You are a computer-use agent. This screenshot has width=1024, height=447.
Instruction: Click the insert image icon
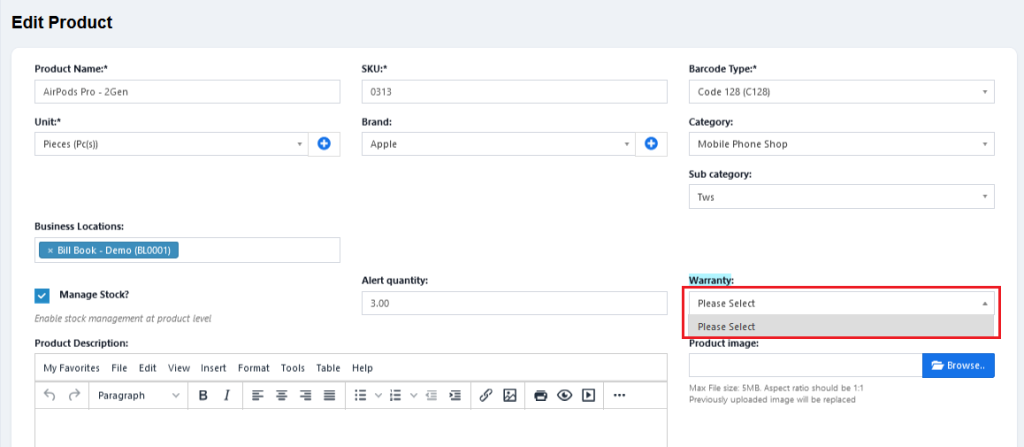tap(510, 395)
